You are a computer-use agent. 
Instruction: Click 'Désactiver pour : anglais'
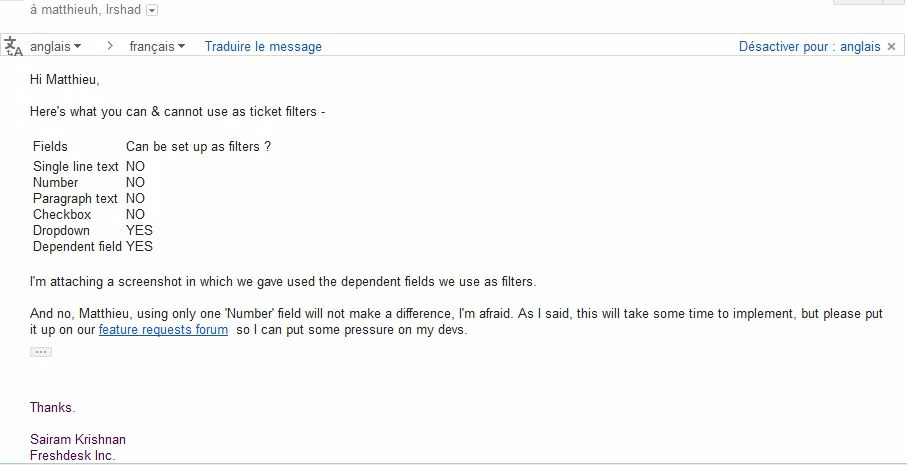(x=809, y=46)
